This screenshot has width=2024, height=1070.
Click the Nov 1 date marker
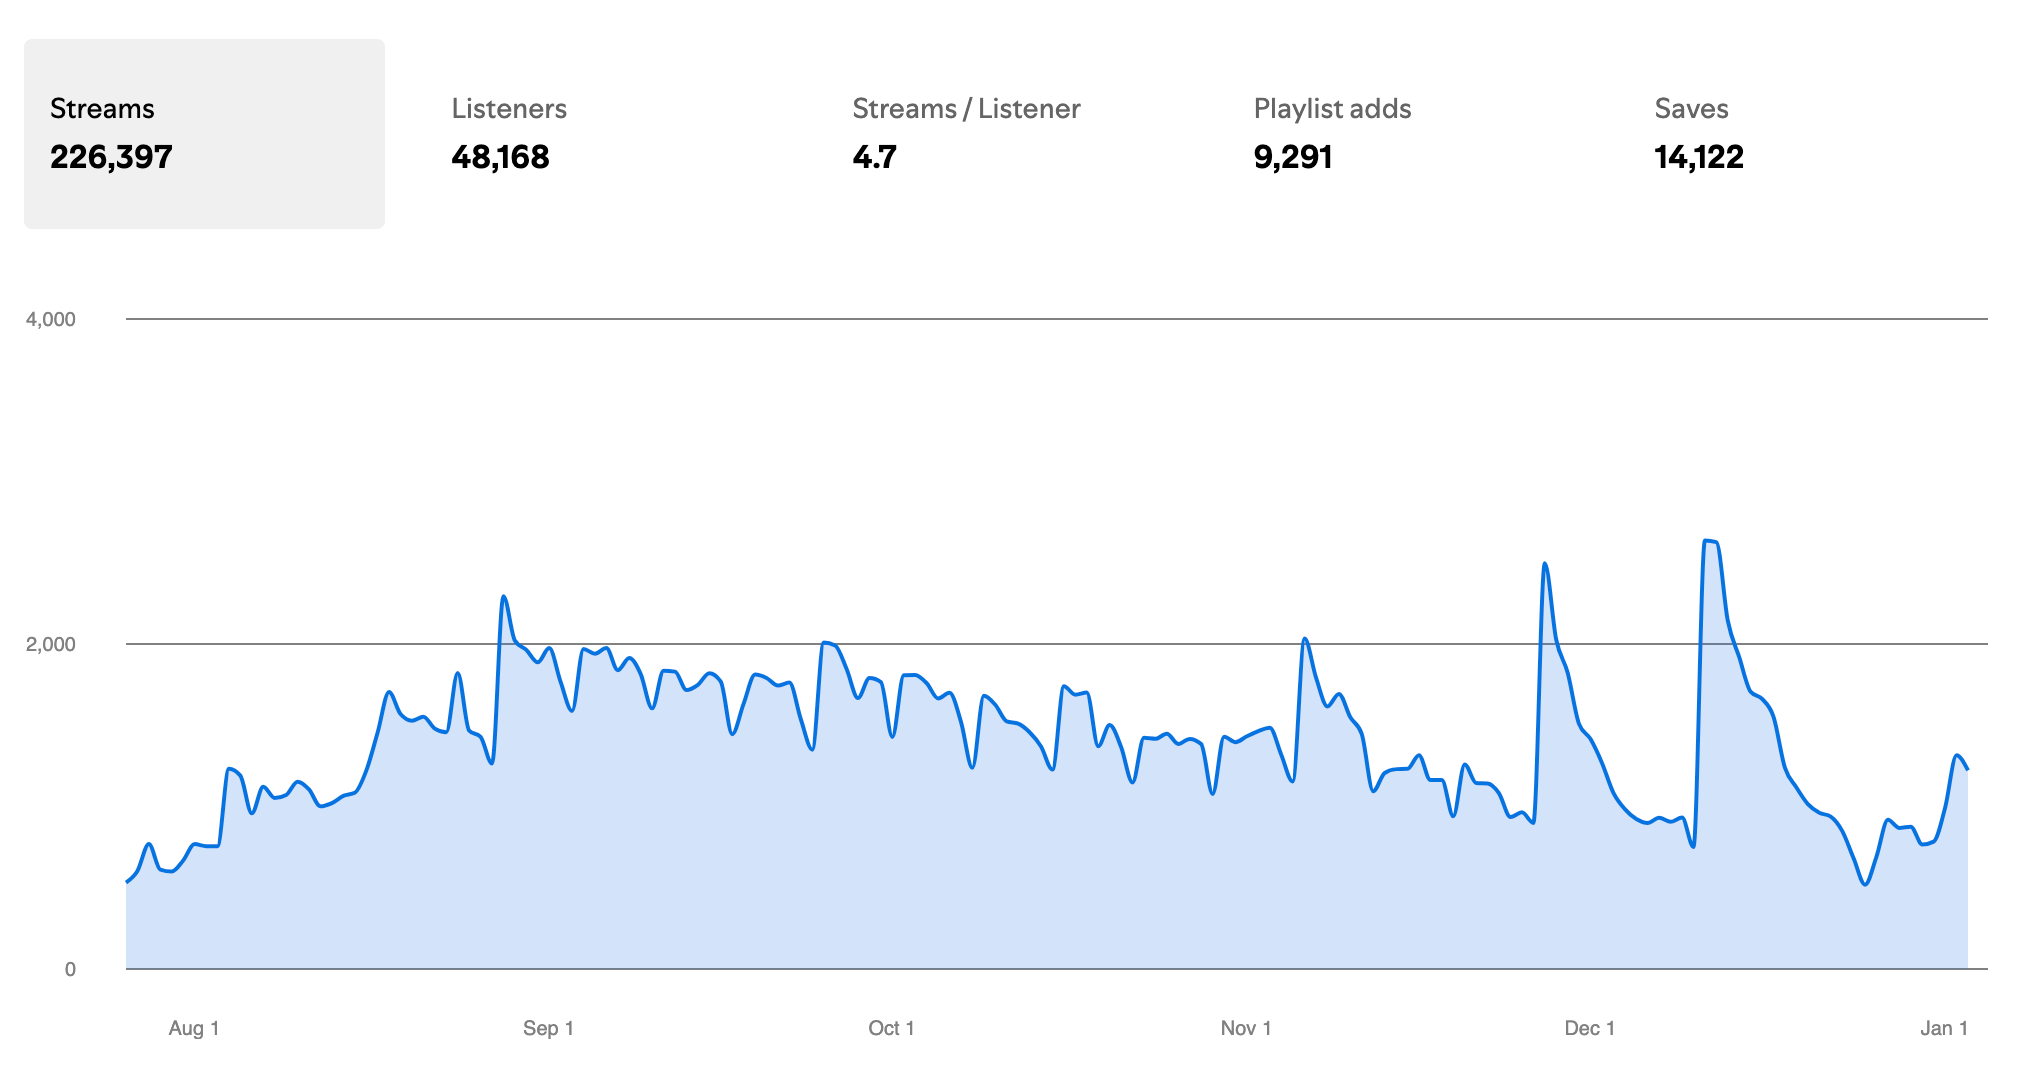[x=1245, y=1028]
